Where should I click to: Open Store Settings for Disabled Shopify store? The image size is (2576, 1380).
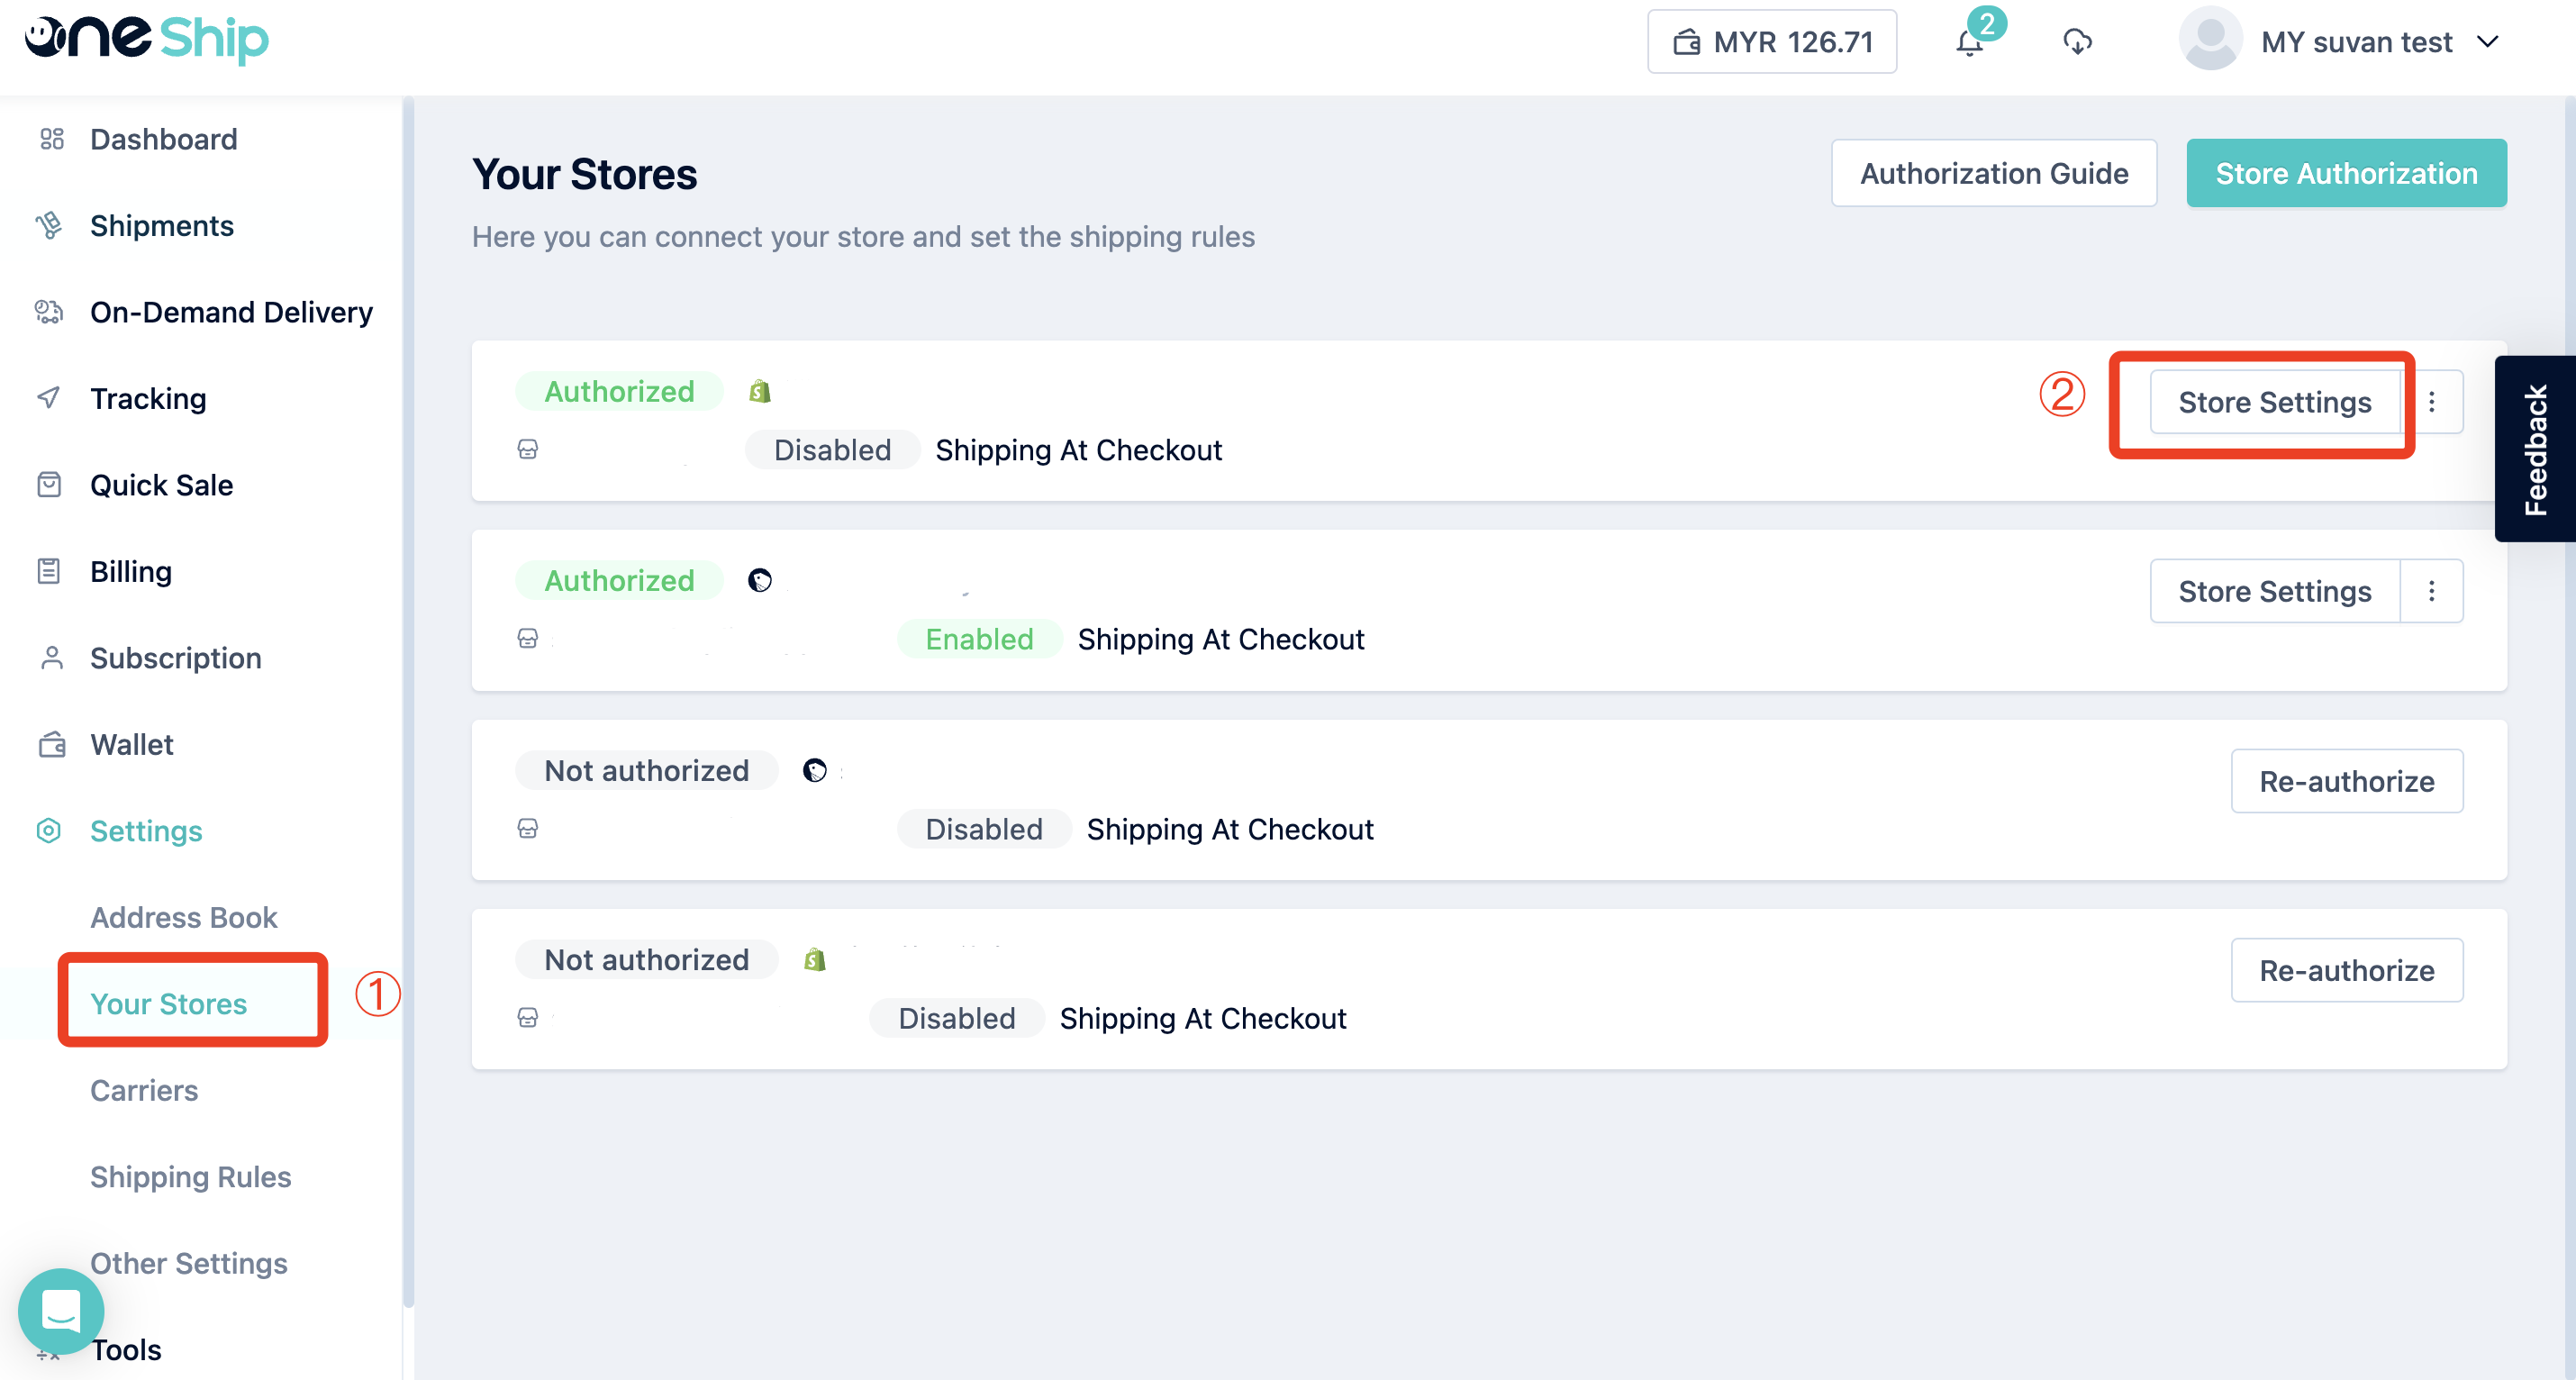click(x=2275, y=402)
